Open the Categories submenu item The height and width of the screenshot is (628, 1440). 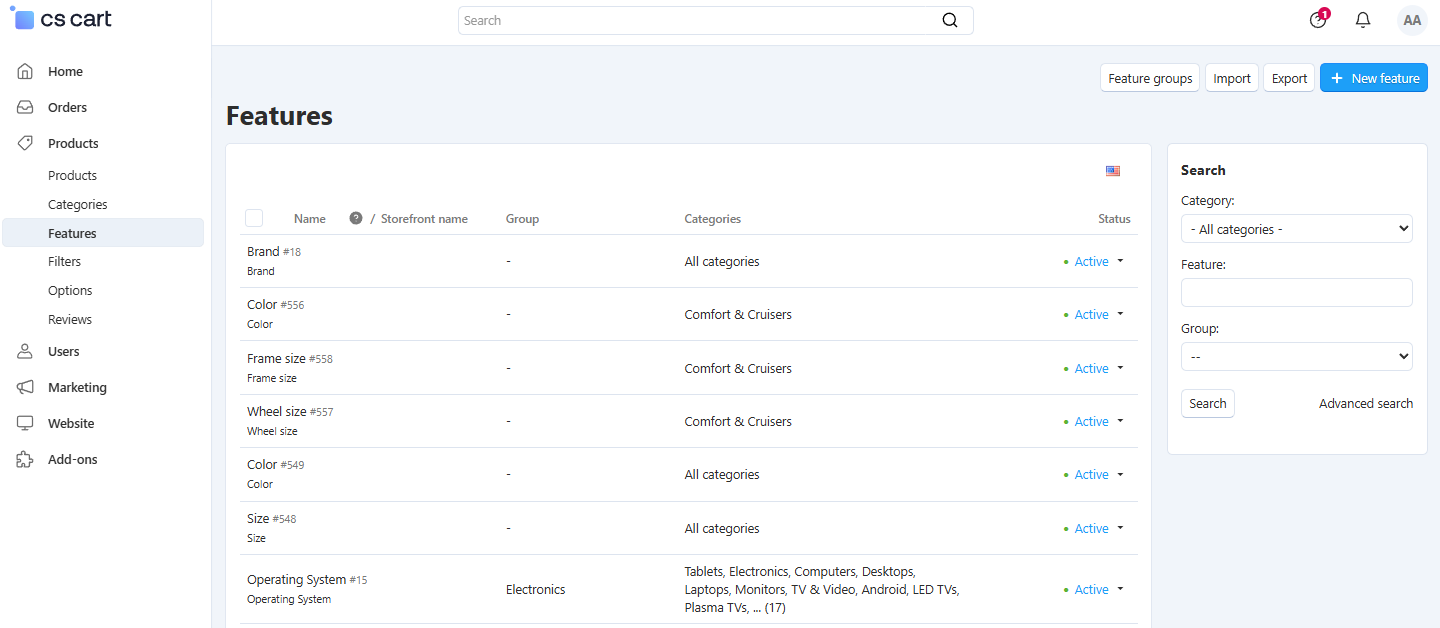coord(77,204)
